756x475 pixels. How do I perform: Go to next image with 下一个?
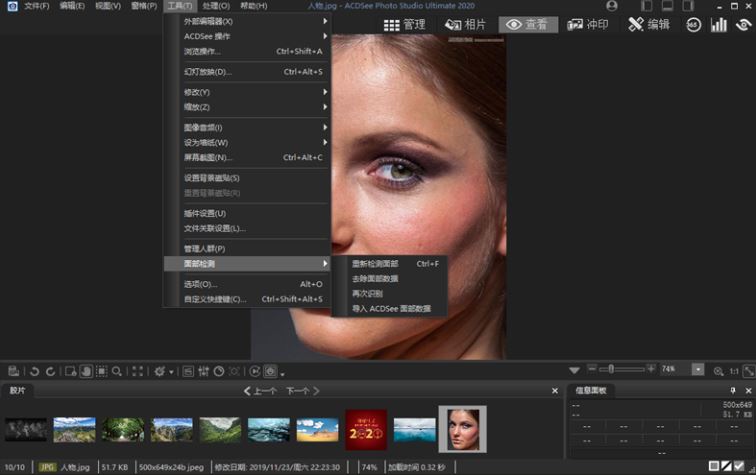(302, 391)
